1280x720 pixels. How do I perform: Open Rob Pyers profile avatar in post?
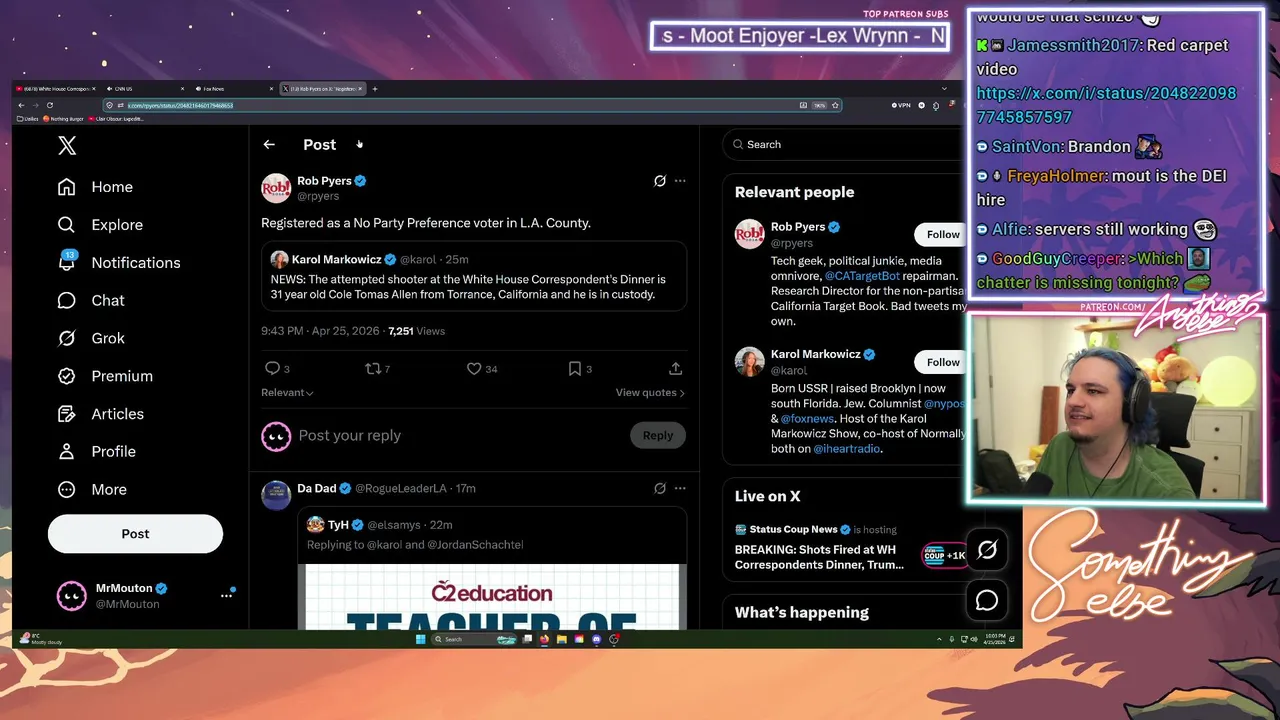(x=276, y=188)
